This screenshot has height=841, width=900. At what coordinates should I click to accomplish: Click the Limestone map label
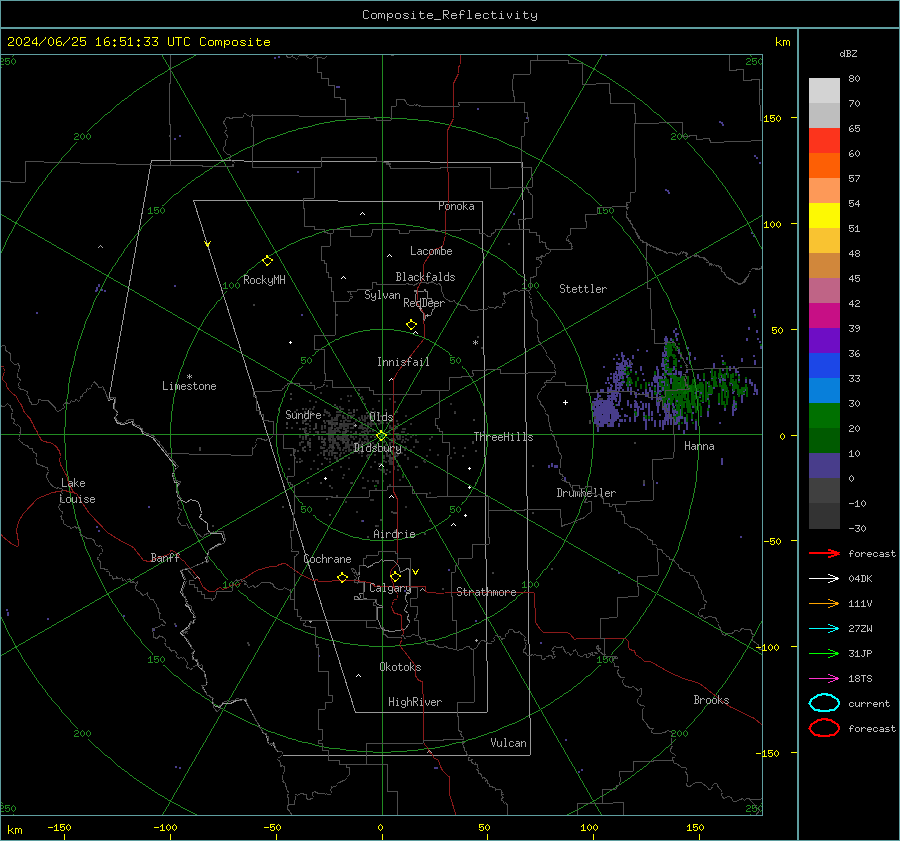tap(189, 386)
